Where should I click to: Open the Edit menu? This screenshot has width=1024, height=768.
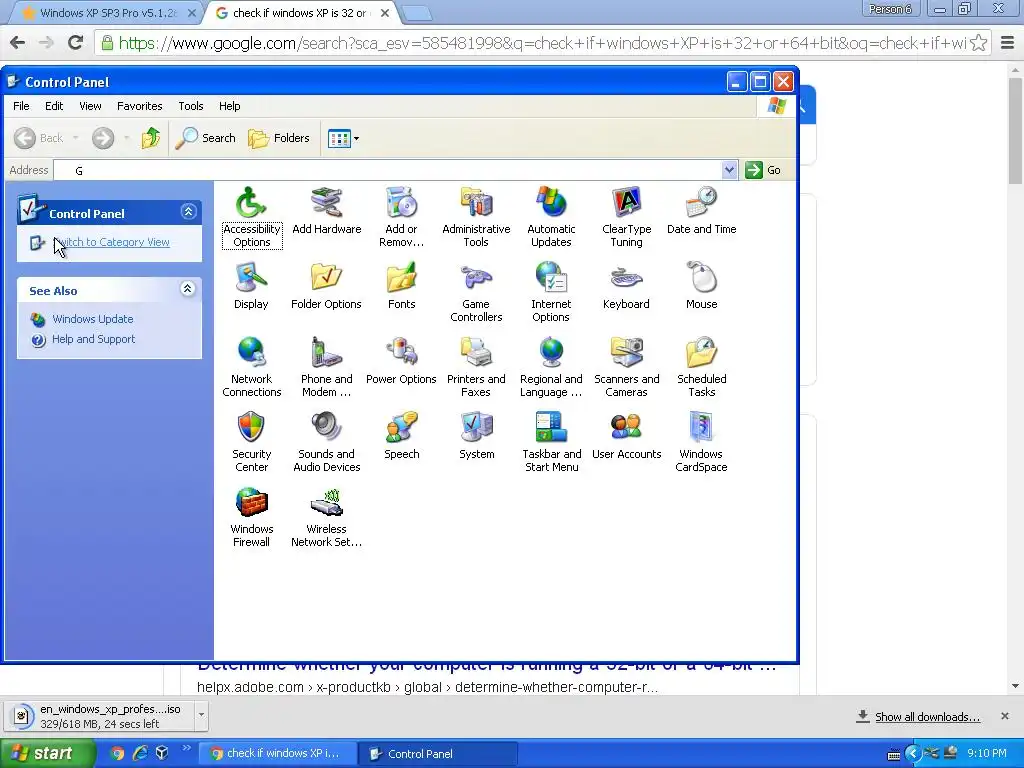coord(54,106)
